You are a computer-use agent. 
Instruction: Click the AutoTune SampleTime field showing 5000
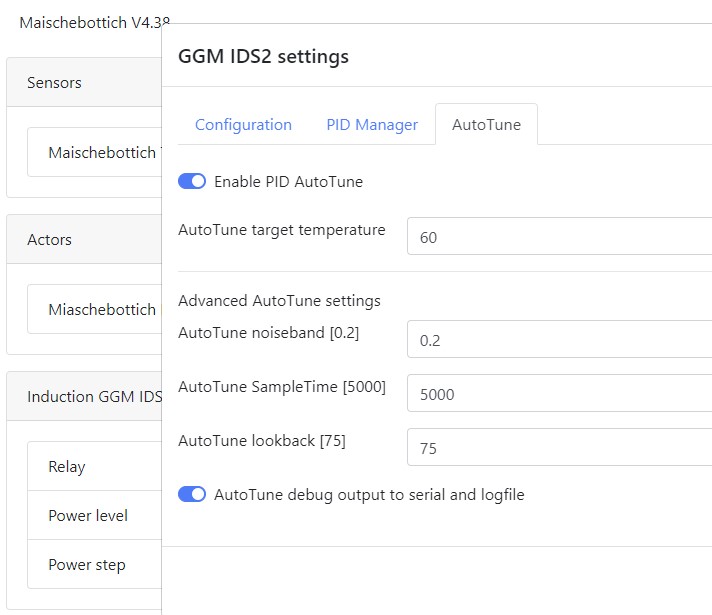[x=560, y=394]
